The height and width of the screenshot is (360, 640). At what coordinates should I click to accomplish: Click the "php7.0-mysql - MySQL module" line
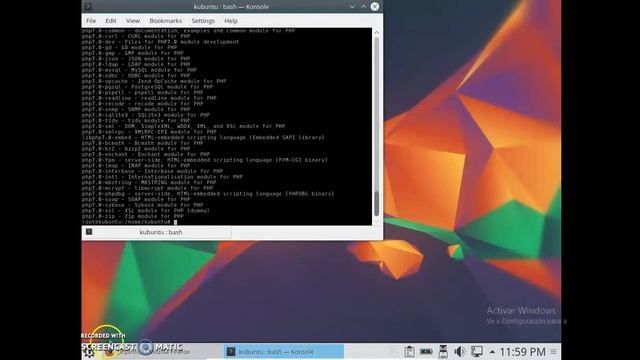pyautogui.click(x=139, y=70)
